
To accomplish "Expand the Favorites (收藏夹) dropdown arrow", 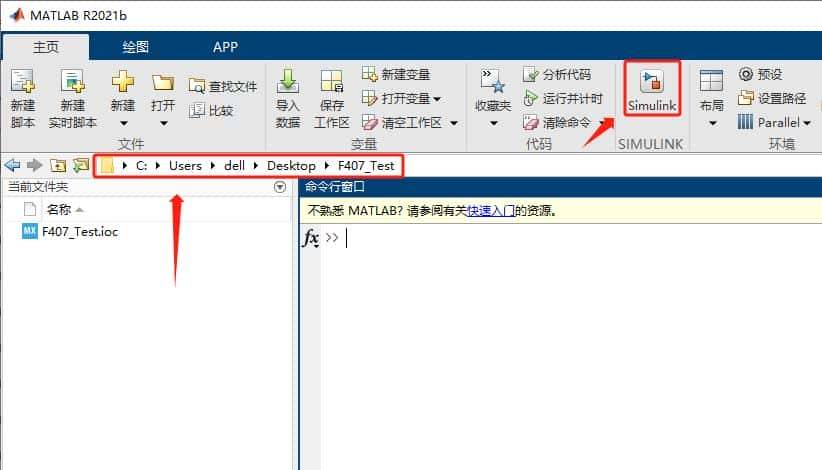I will (x=493, y=124).
